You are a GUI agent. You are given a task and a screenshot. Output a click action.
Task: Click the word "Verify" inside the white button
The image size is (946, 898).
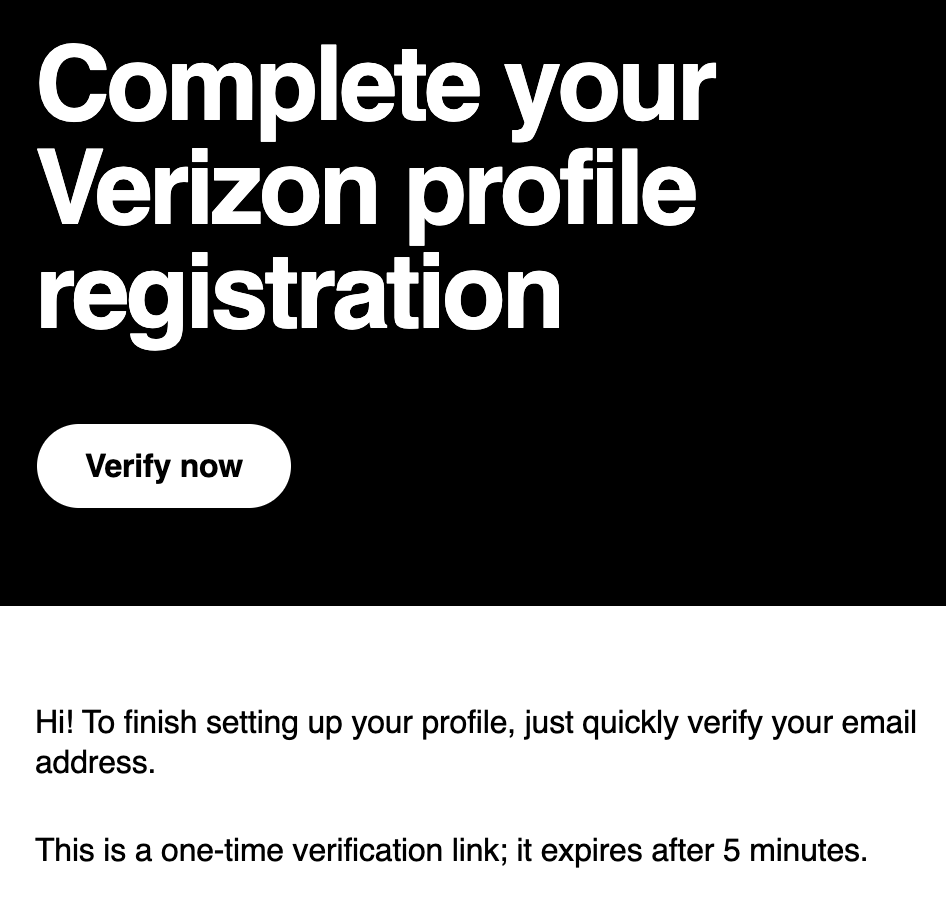pyautogui.click(x=128, y=467)
